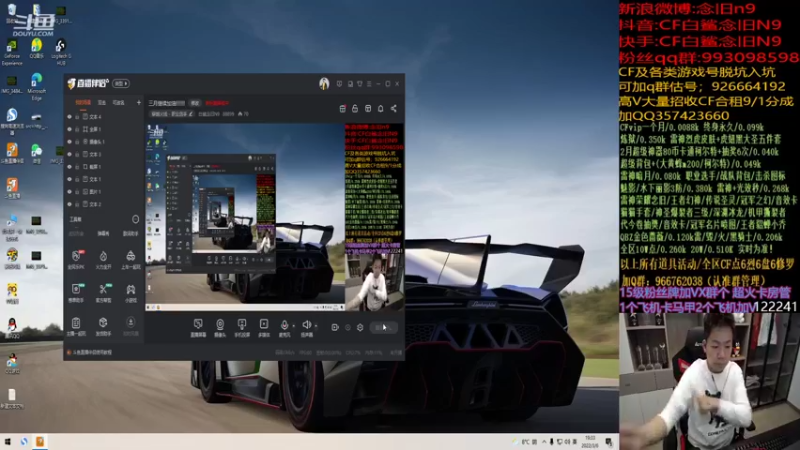Open the gamepad mini-games tool
Image resolution: width=800 pixels, height=450 pixels.
click(x=131, y=293)
